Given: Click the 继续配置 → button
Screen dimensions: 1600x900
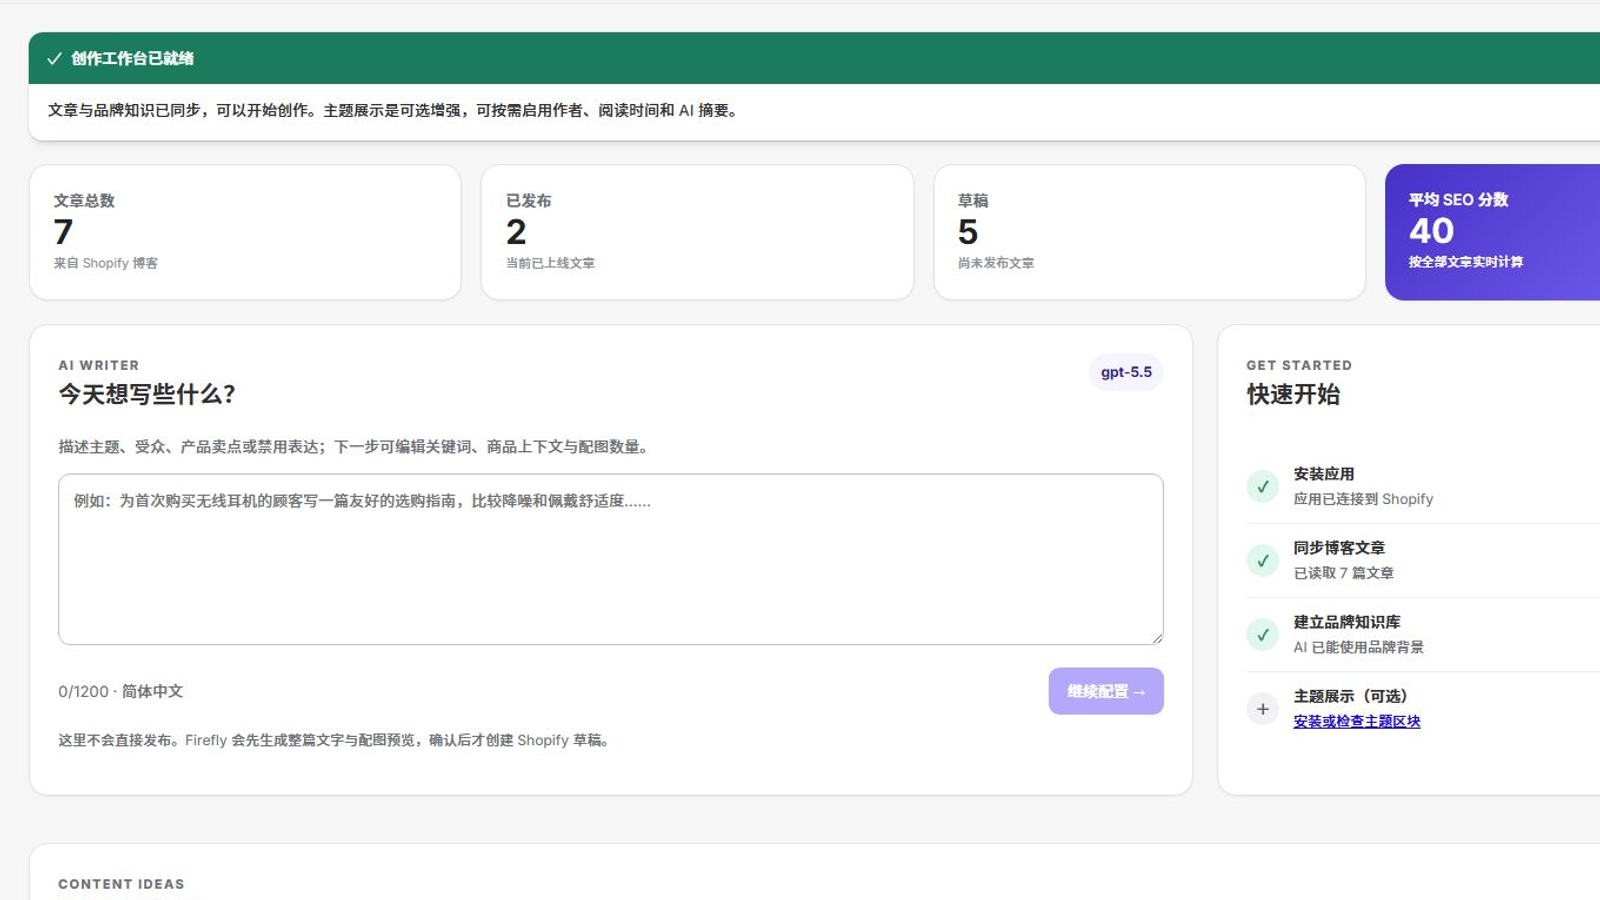Looking at the screenshot, I should 1106,691.
